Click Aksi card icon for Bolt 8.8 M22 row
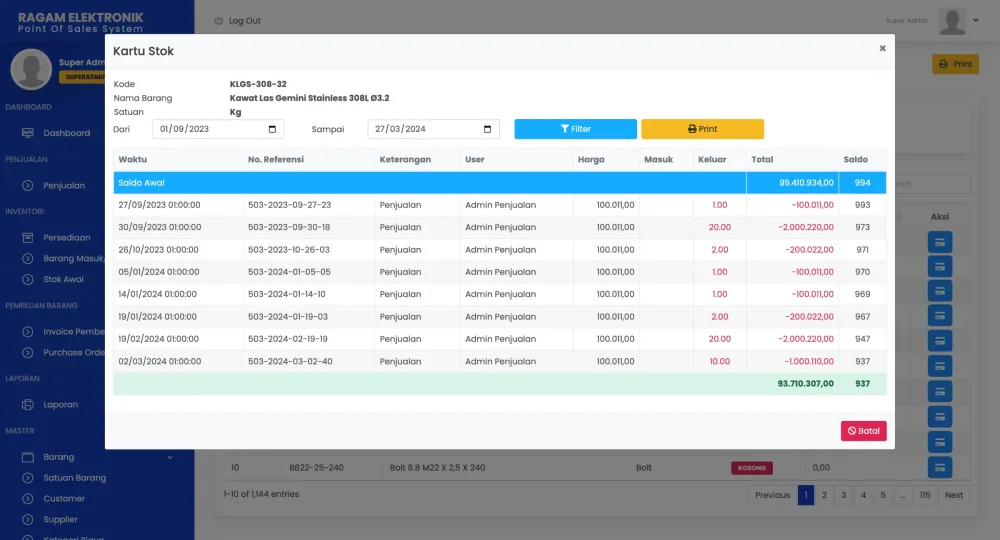This screenshot has height=540, width=1000. [939, 467]
